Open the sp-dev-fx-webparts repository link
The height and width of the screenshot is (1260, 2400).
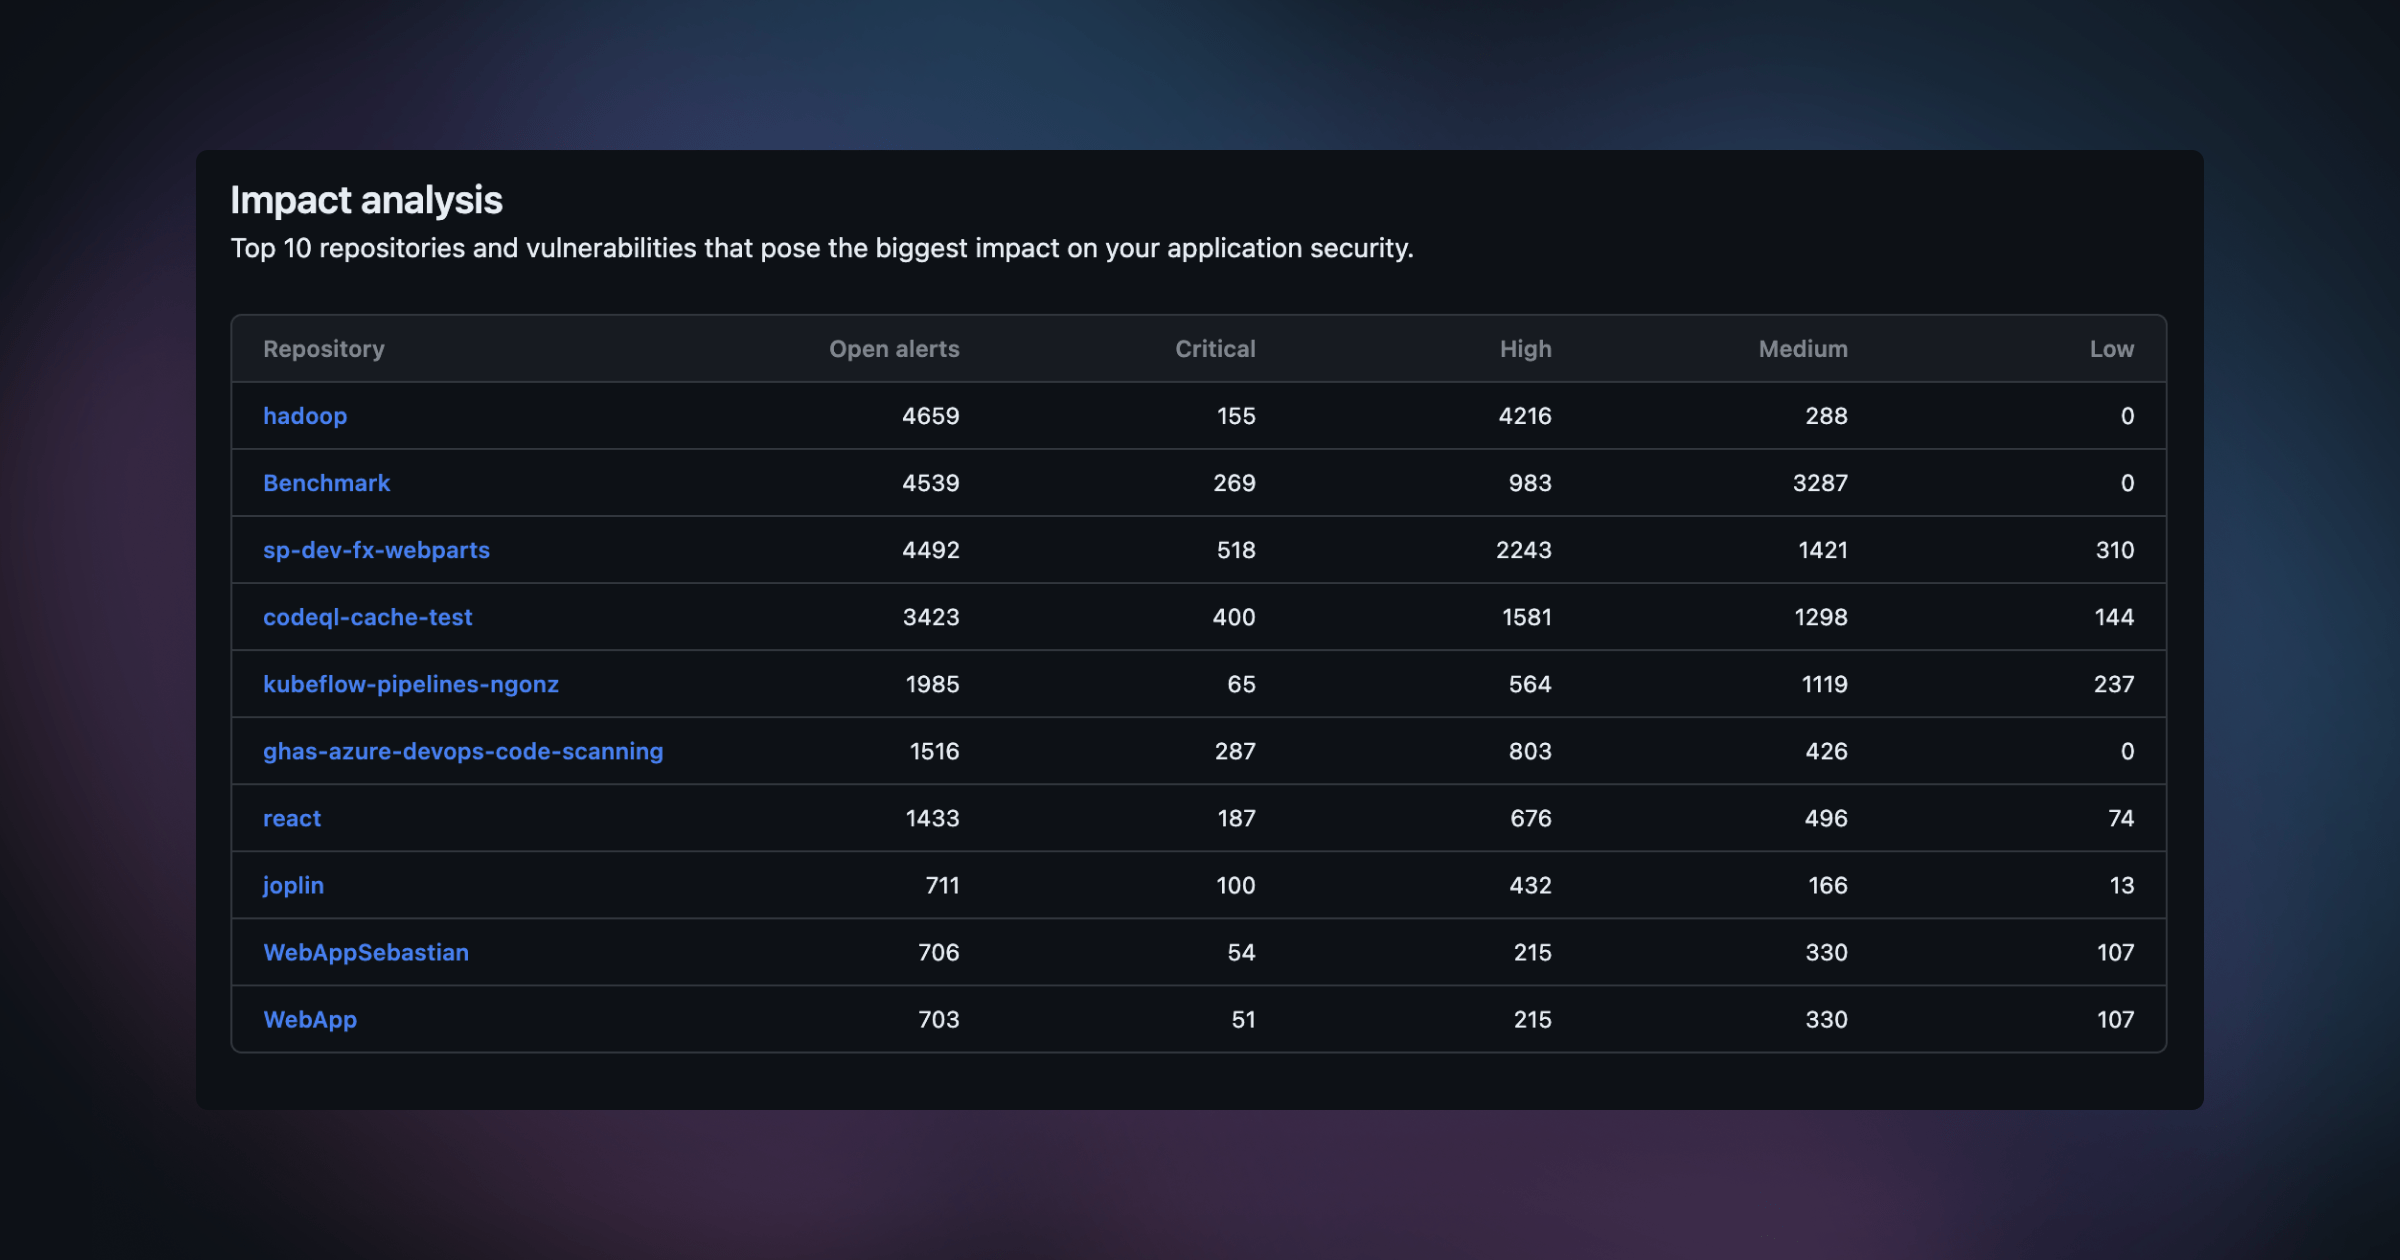coord(376,550)
